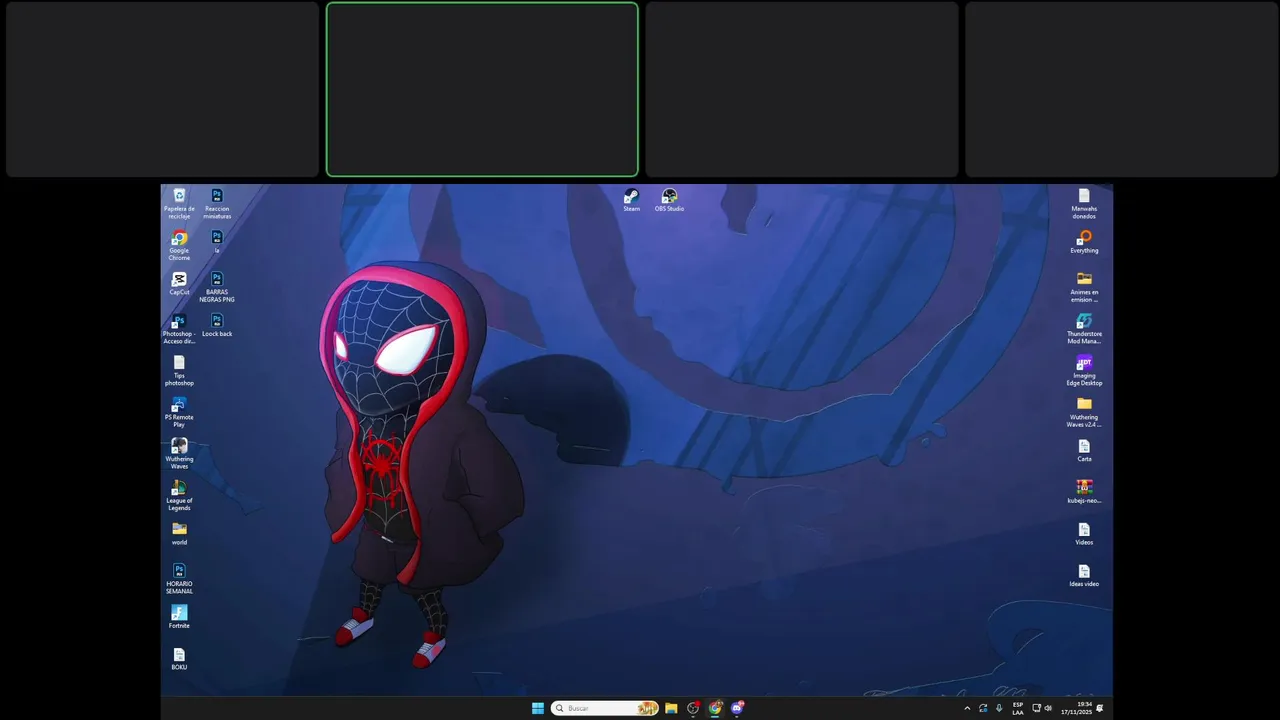Open the Windows Start menu
1280x720 pixels.
click(x=538, y=708)
